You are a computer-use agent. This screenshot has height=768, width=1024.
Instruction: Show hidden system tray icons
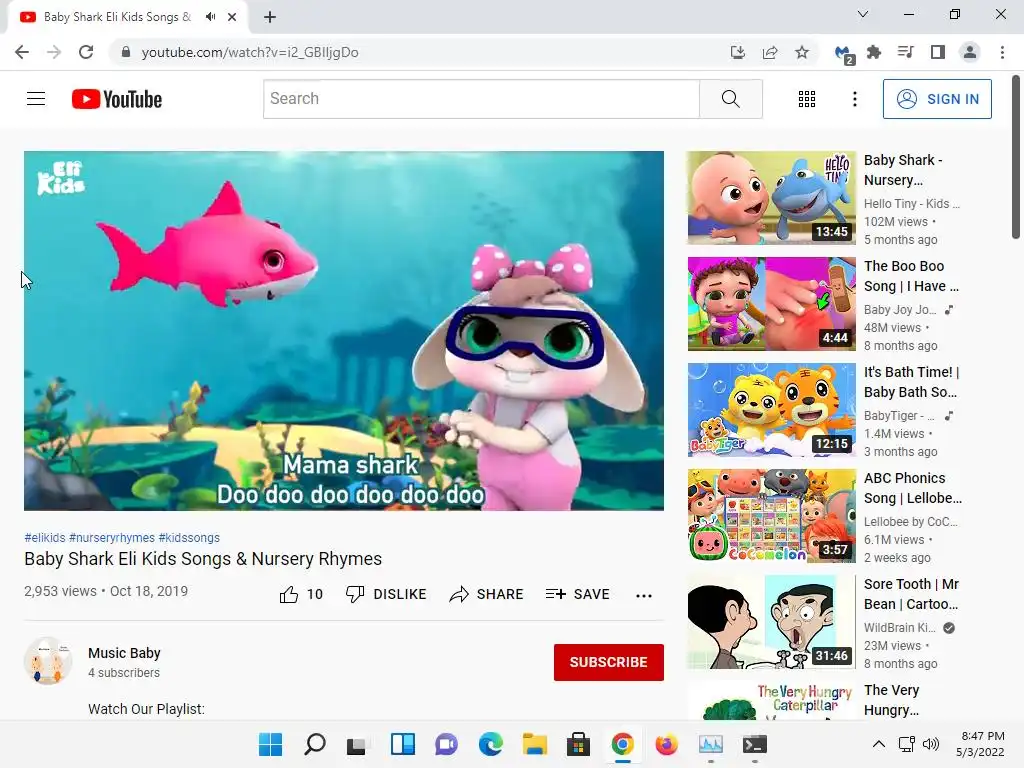pyautogui.click(x=879, y=744)
